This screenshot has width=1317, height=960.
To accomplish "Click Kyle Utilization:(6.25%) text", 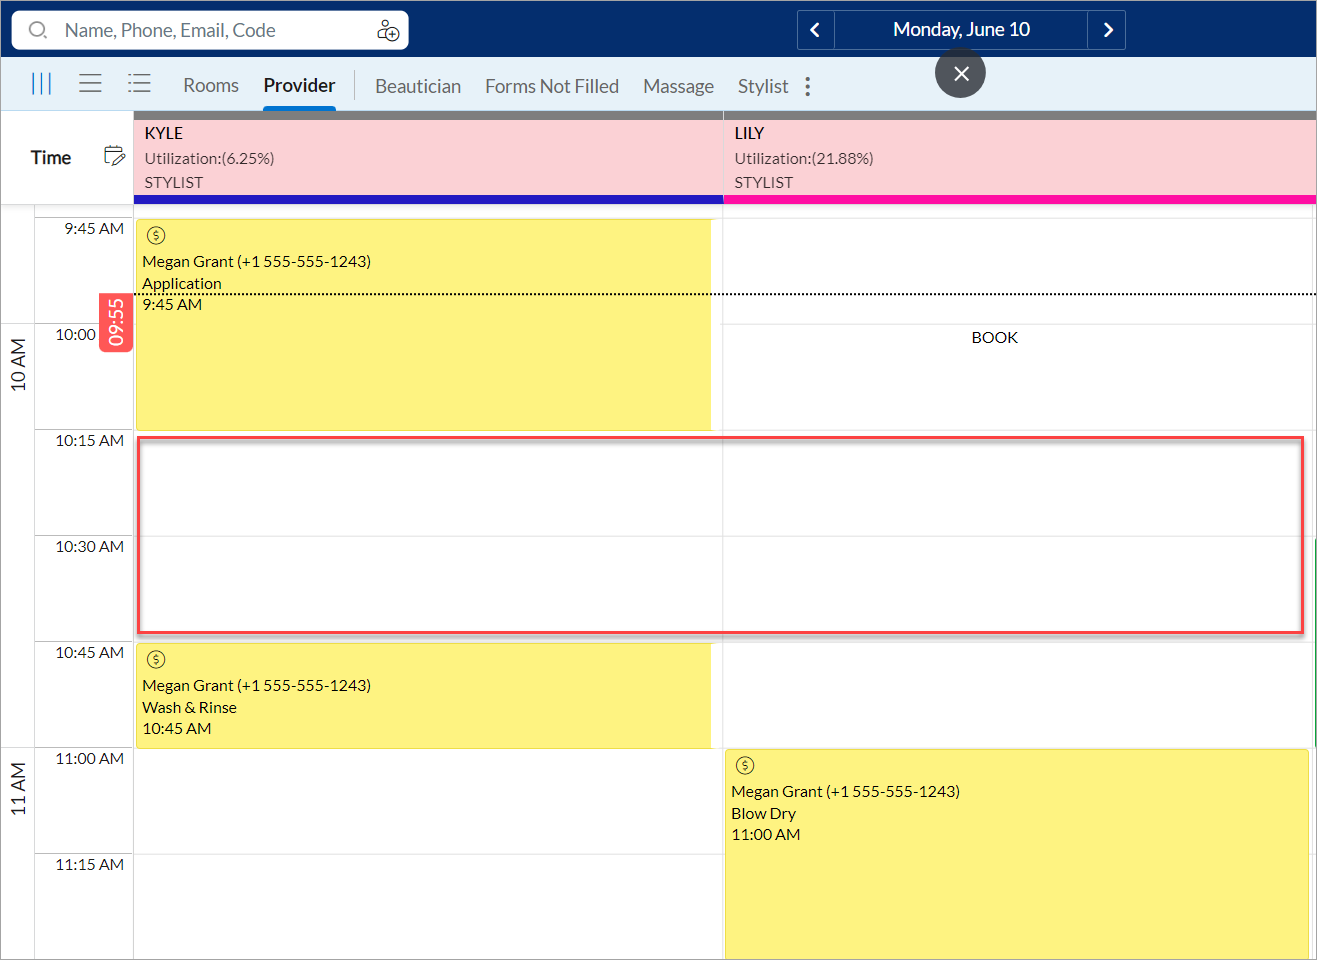I will pos(209,158).
